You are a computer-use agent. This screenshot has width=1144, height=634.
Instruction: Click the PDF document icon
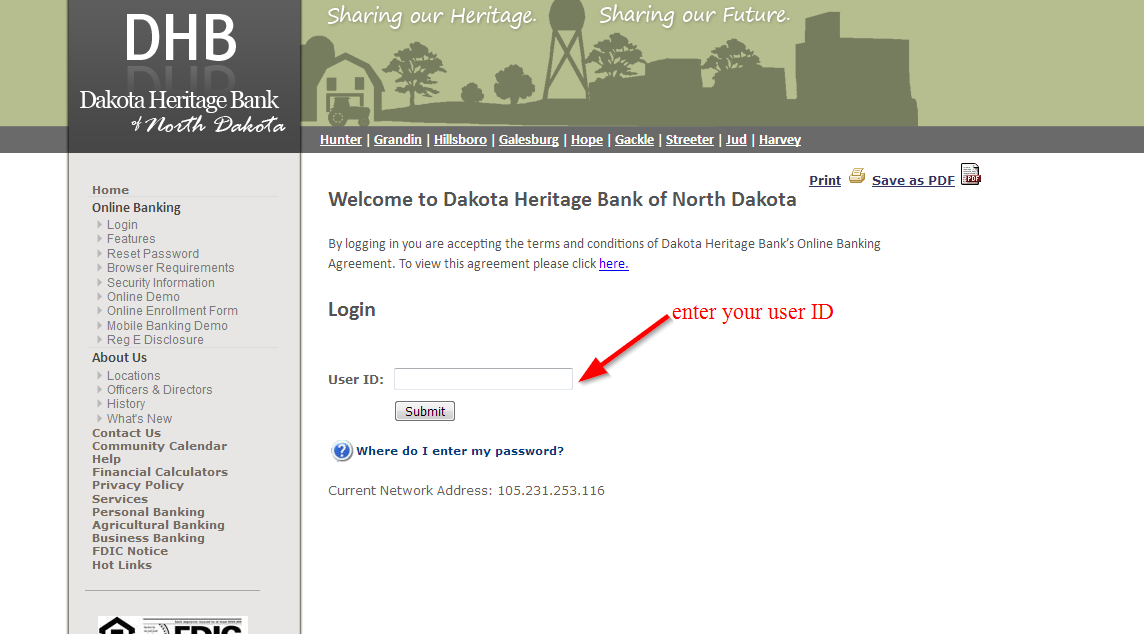coord(970,174)
